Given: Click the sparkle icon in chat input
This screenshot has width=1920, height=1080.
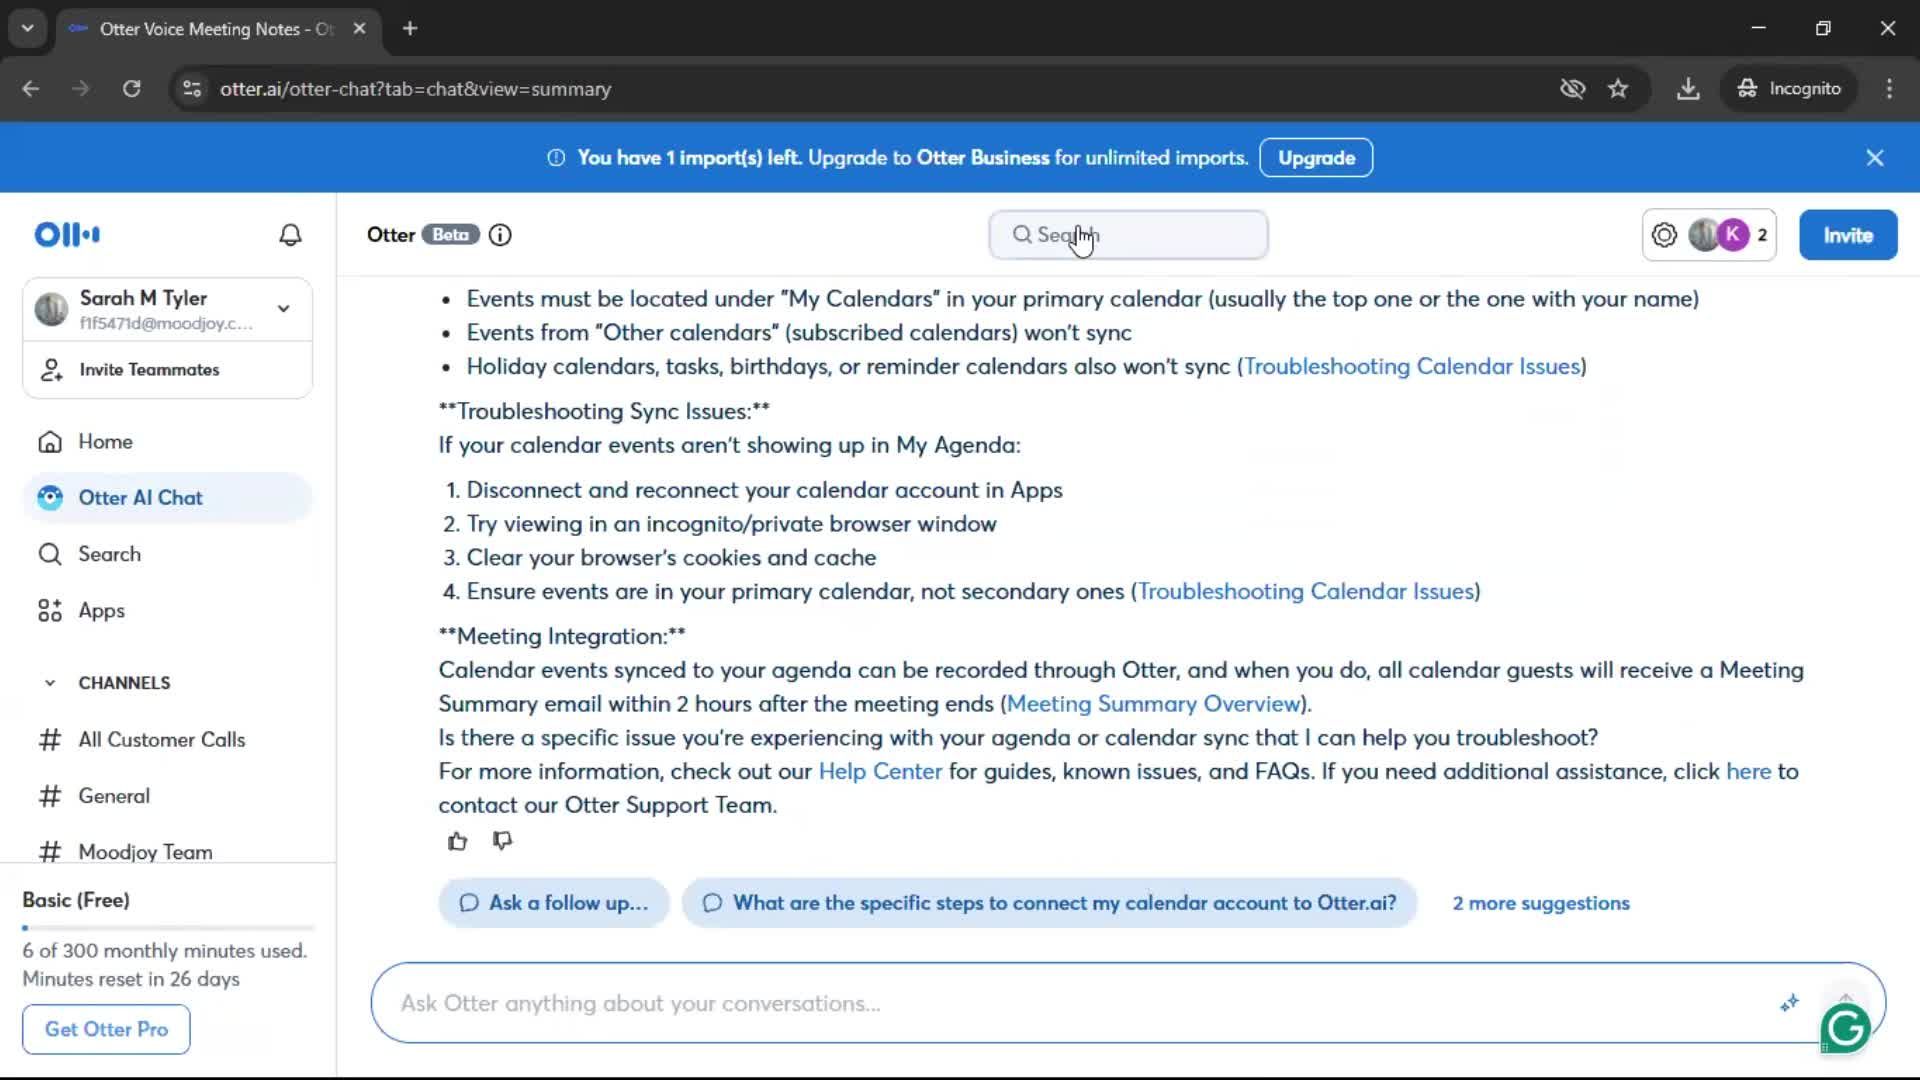Looking at the screenshot, I should (x=1789, y=1003).
